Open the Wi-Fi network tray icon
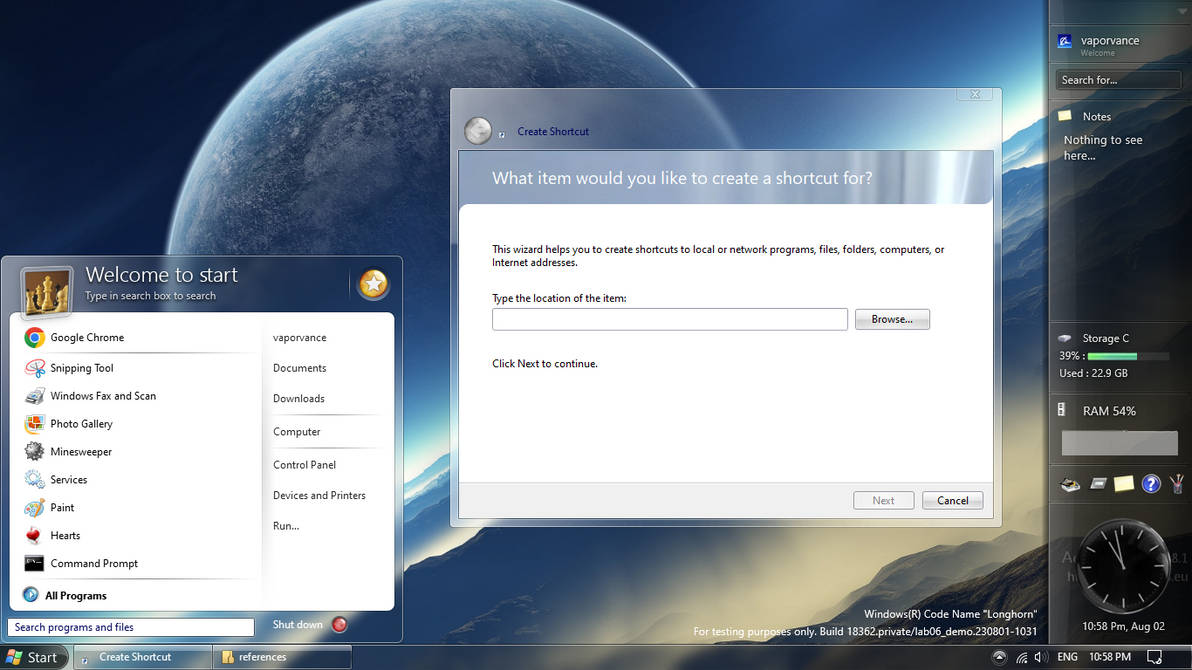The width and height of the screenshot is (1192, 670). point(1022,657)
